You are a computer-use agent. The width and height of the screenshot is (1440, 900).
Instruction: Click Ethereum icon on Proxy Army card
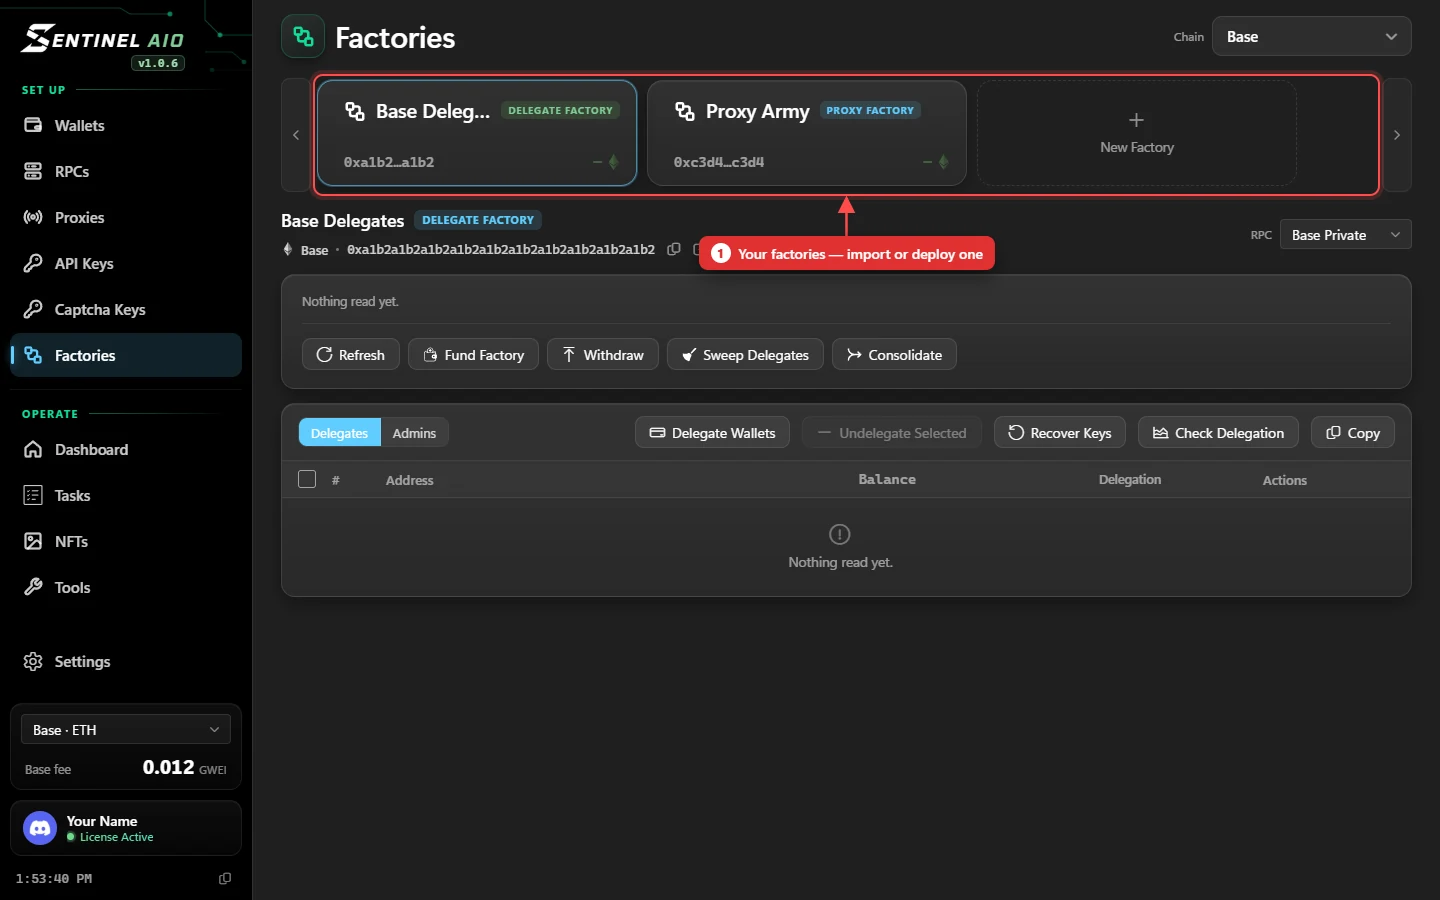click(944, 162)
